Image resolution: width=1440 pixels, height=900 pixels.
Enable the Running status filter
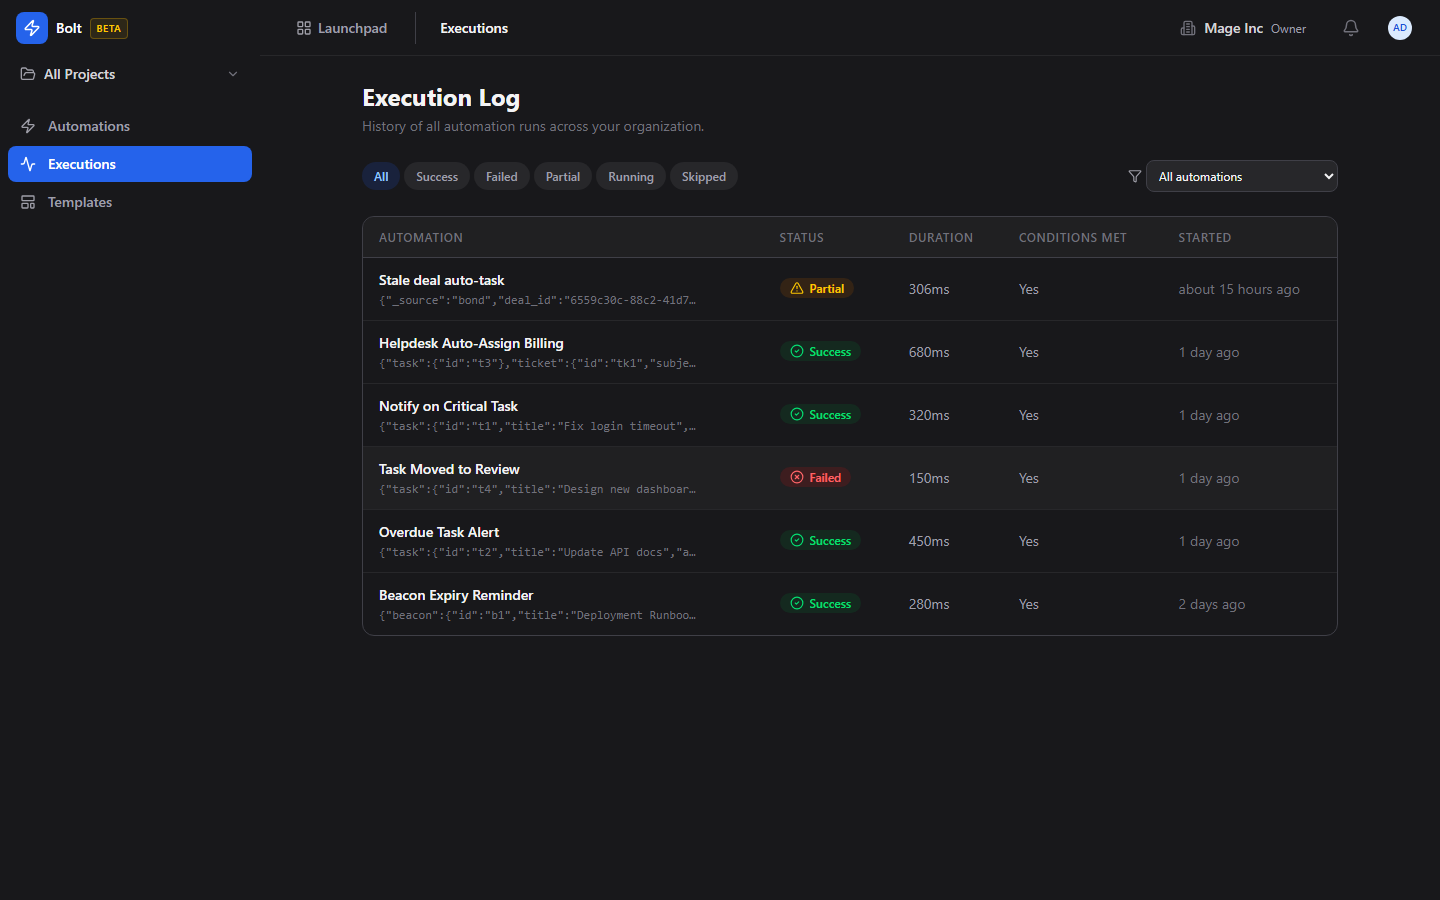point(630,177)
